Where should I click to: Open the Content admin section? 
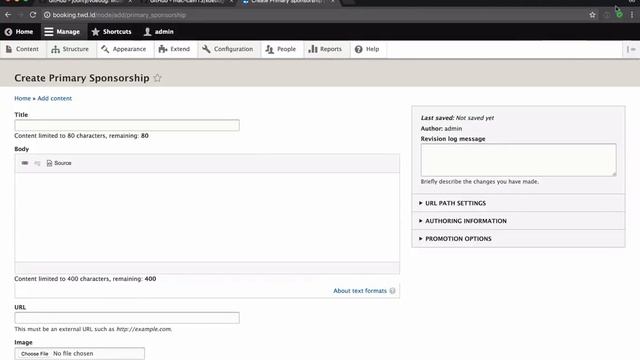click(22, 49)
